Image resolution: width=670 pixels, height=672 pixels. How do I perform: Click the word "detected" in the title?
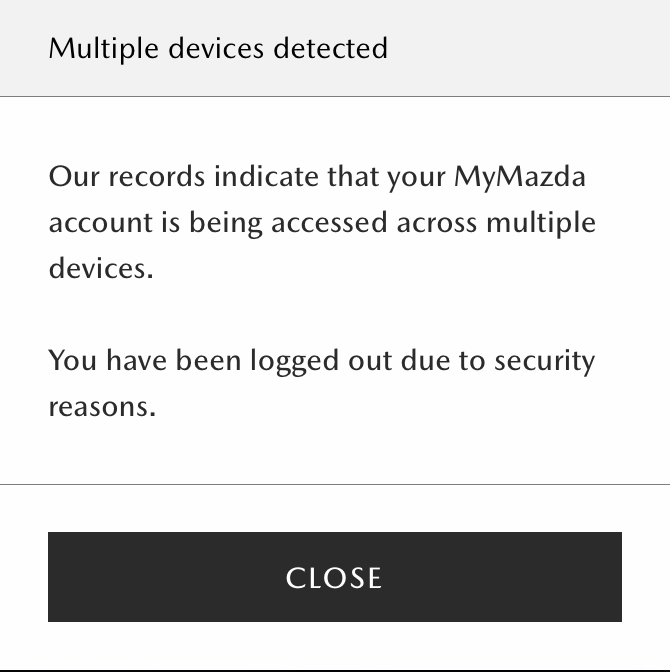pyautogui.click(x=334, y=48)
